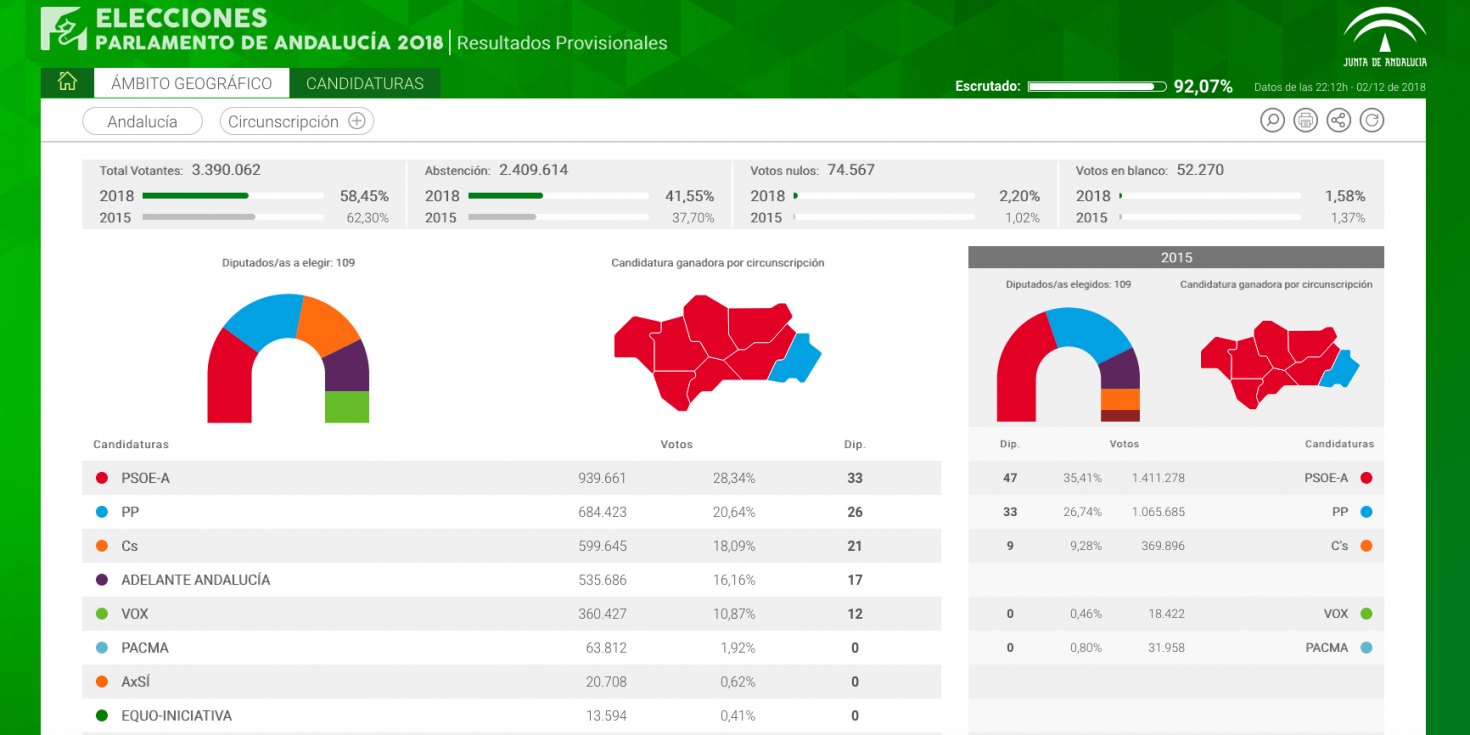Share results using the share icon
This screenshot has height=735, width=1470.
(1338, 121)
